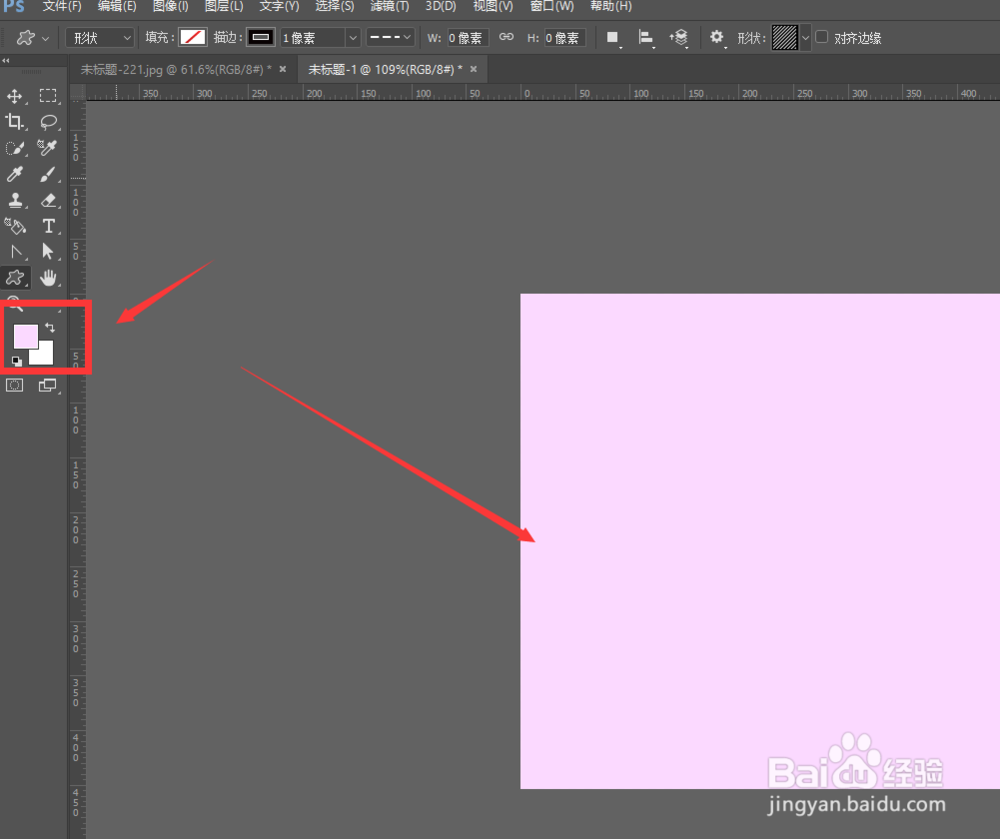Select the Eraser tool
This screenshot has height=839, width=1000.
pos(48,200)
